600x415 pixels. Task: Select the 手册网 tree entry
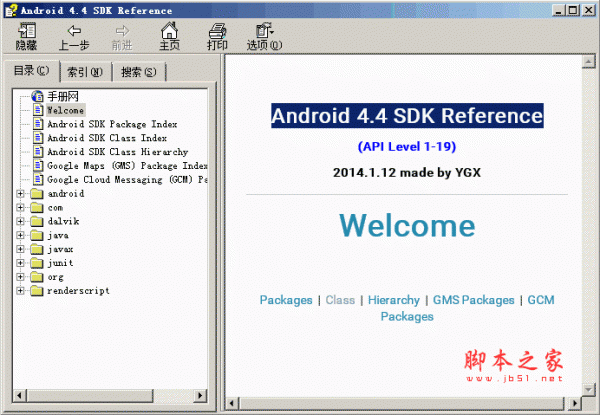[x=63, y=96]
